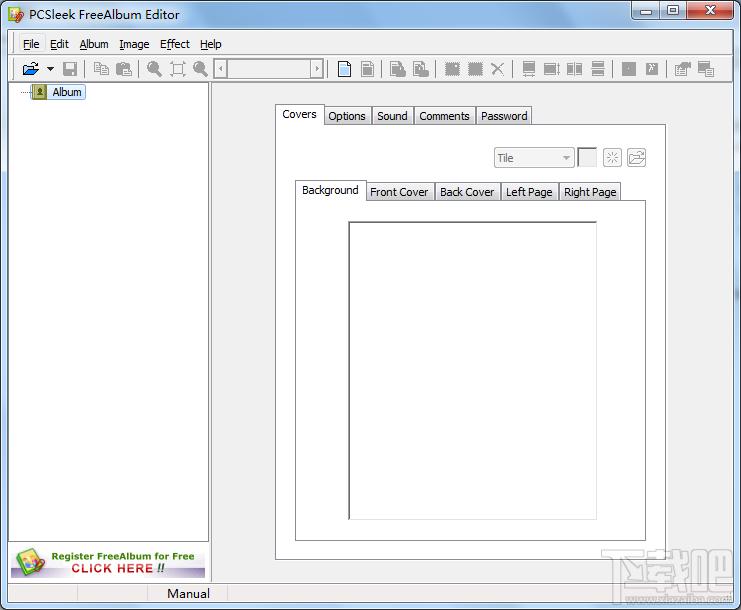Click the album properties export icon
The width and height of the screenshot is (741, 610).
coord(682,69)
